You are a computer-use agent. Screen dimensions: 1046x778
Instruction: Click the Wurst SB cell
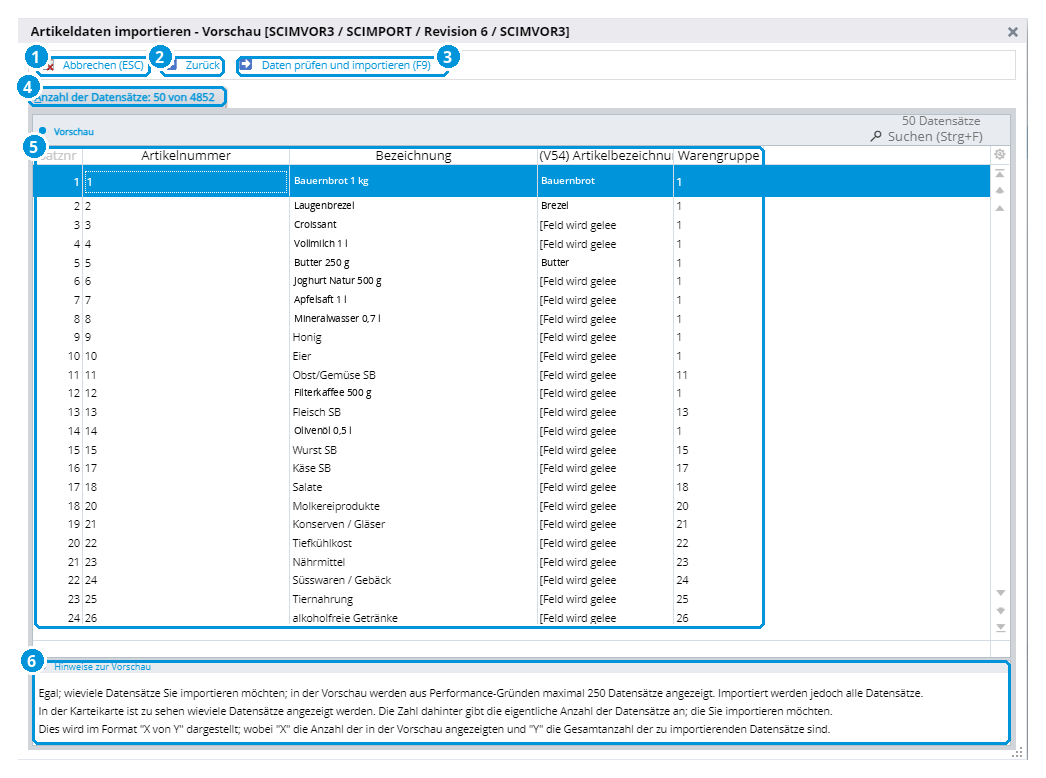414,450
